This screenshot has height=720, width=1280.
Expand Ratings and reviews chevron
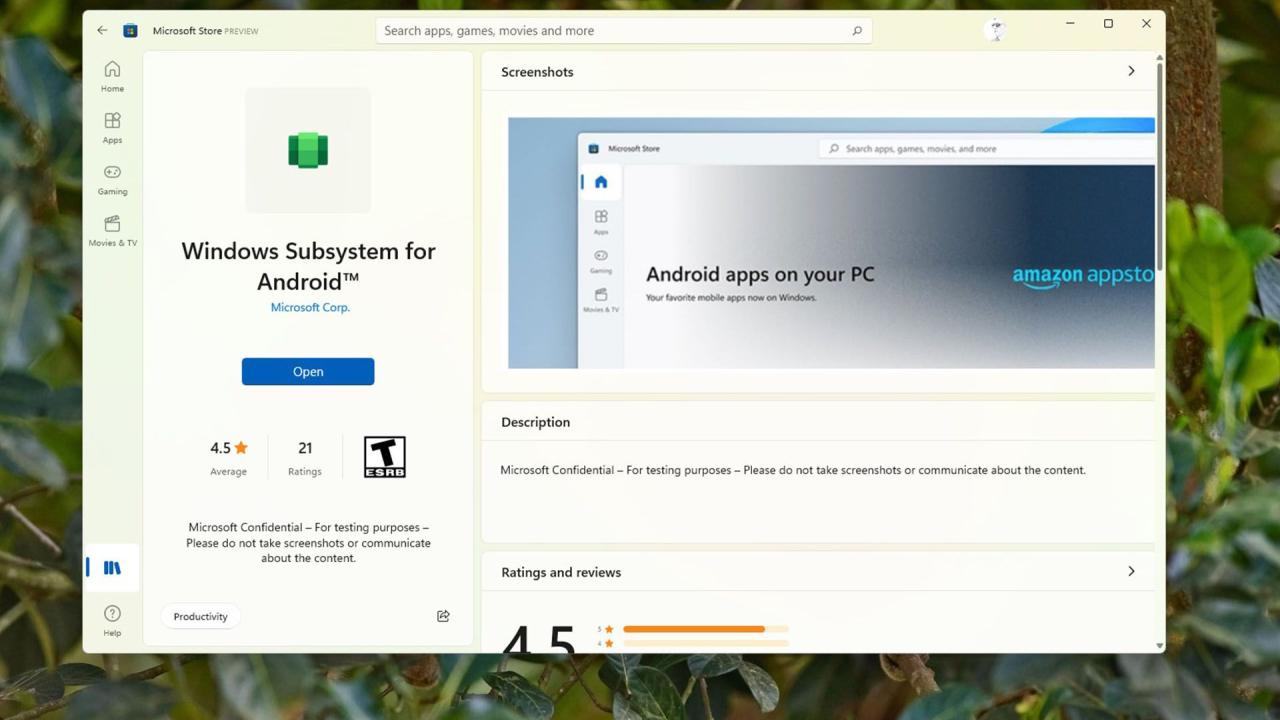click(x=1131, y=571)
